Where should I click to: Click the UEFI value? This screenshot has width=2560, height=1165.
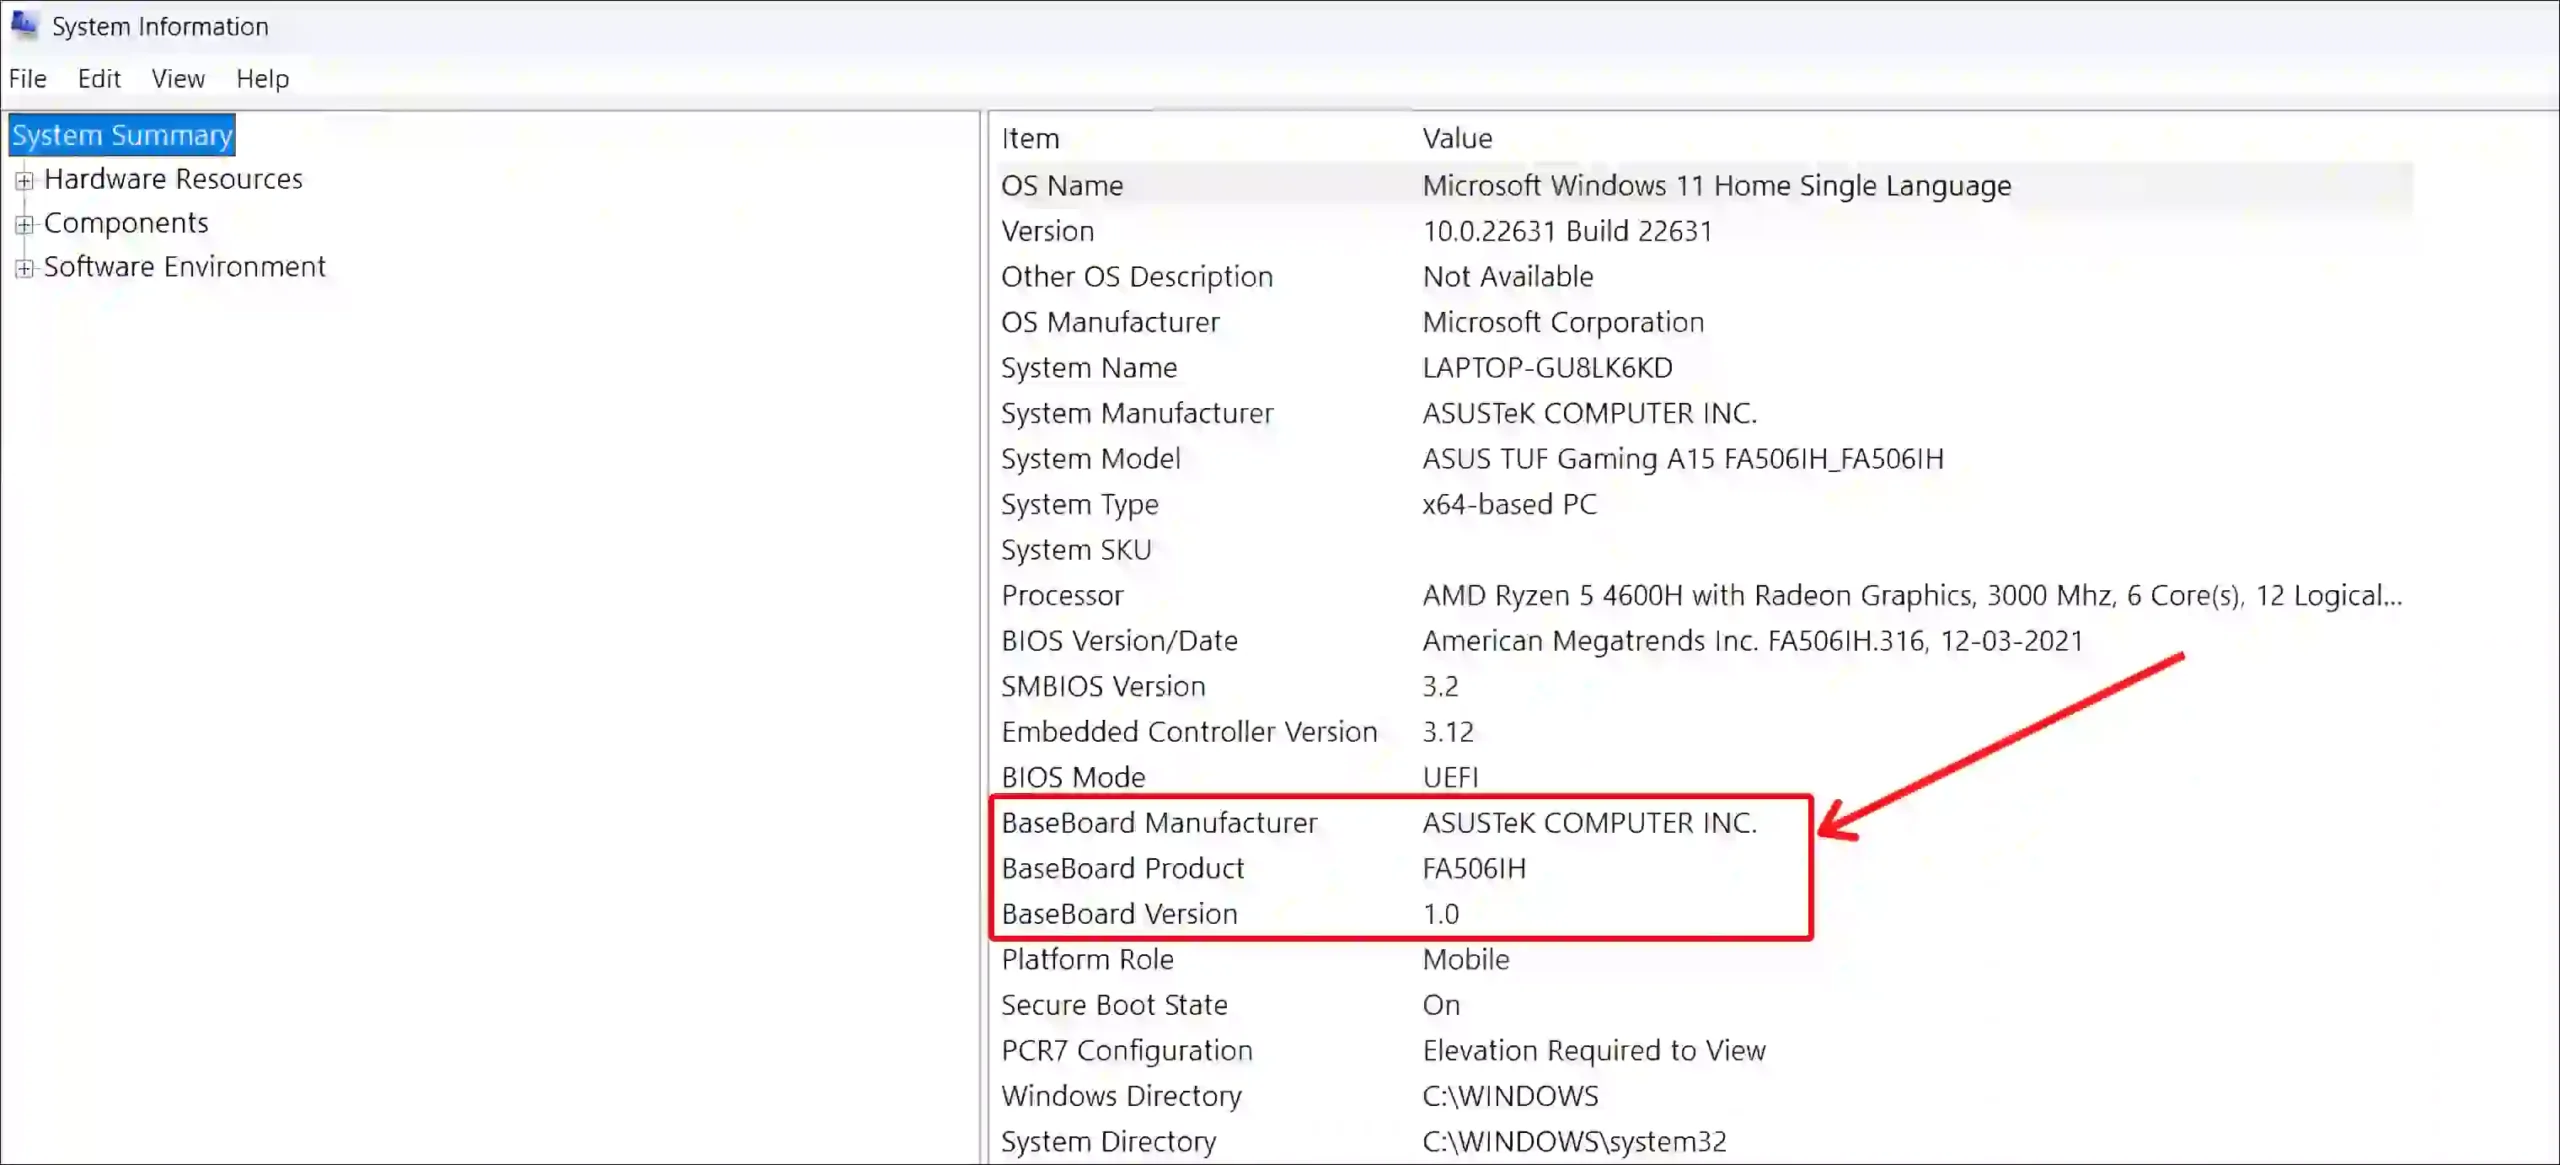point(1450,777)
